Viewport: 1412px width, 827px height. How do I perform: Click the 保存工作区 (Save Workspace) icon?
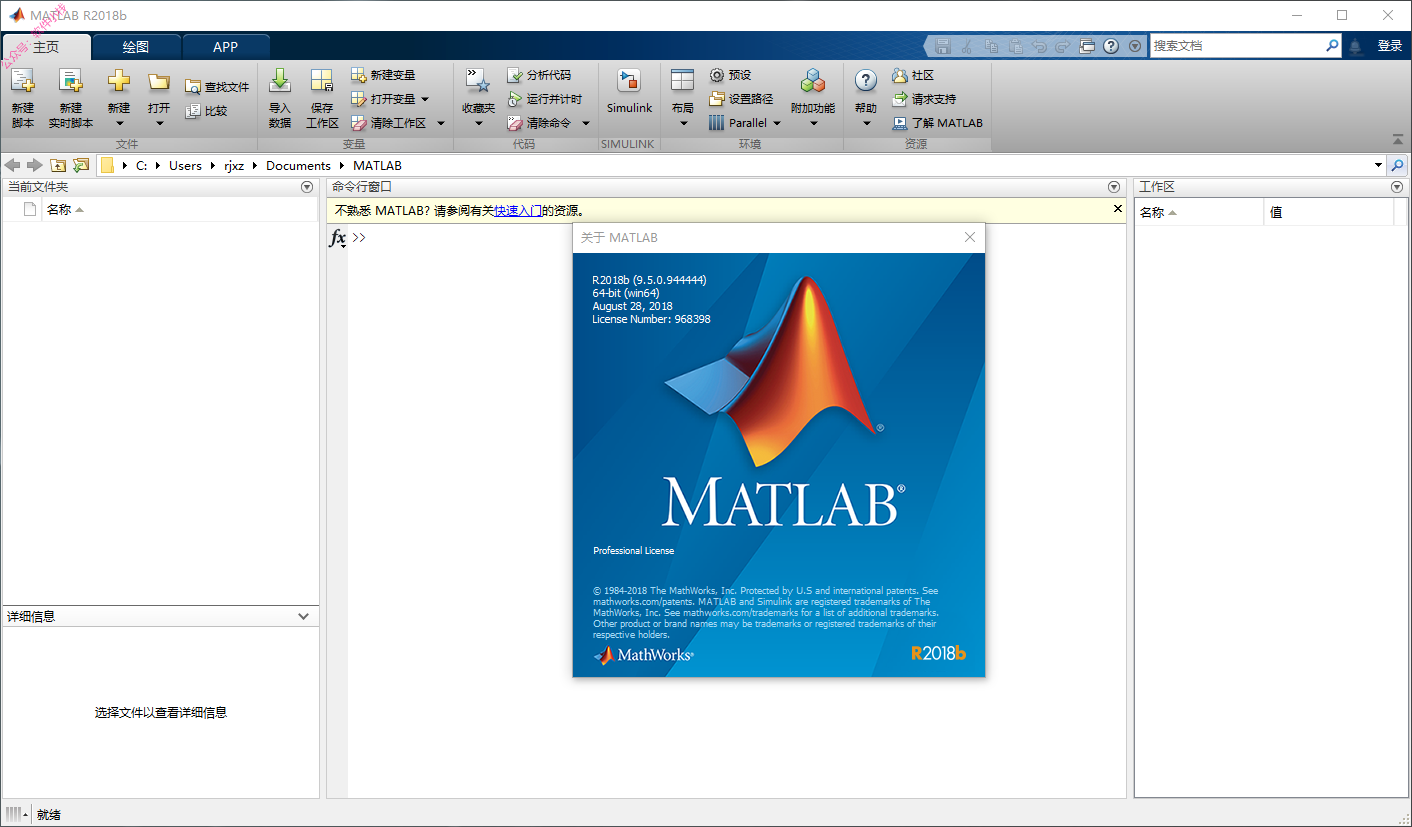(x=322, y=82)
